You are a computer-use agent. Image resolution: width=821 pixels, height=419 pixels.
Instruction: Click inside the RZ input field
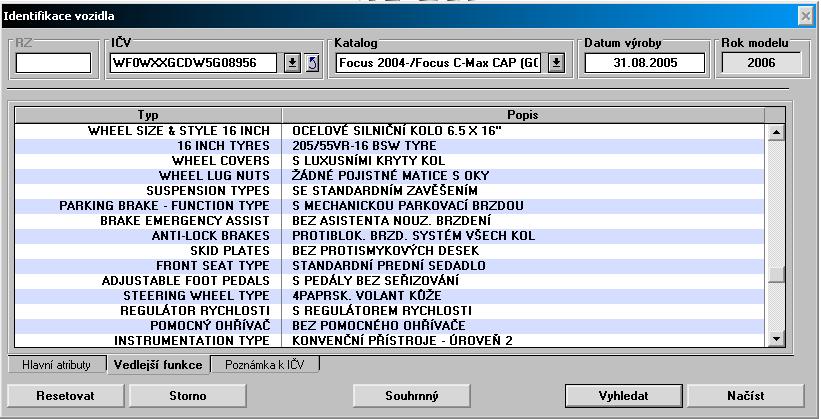[x=53, y=64]
